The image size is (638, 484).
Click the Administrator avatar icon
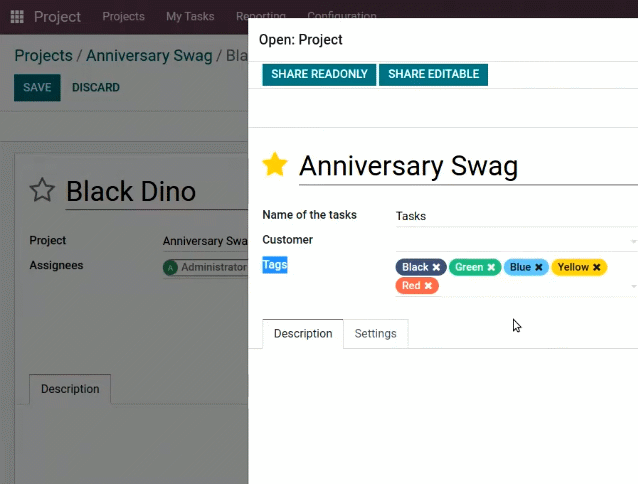click(171, 268)
